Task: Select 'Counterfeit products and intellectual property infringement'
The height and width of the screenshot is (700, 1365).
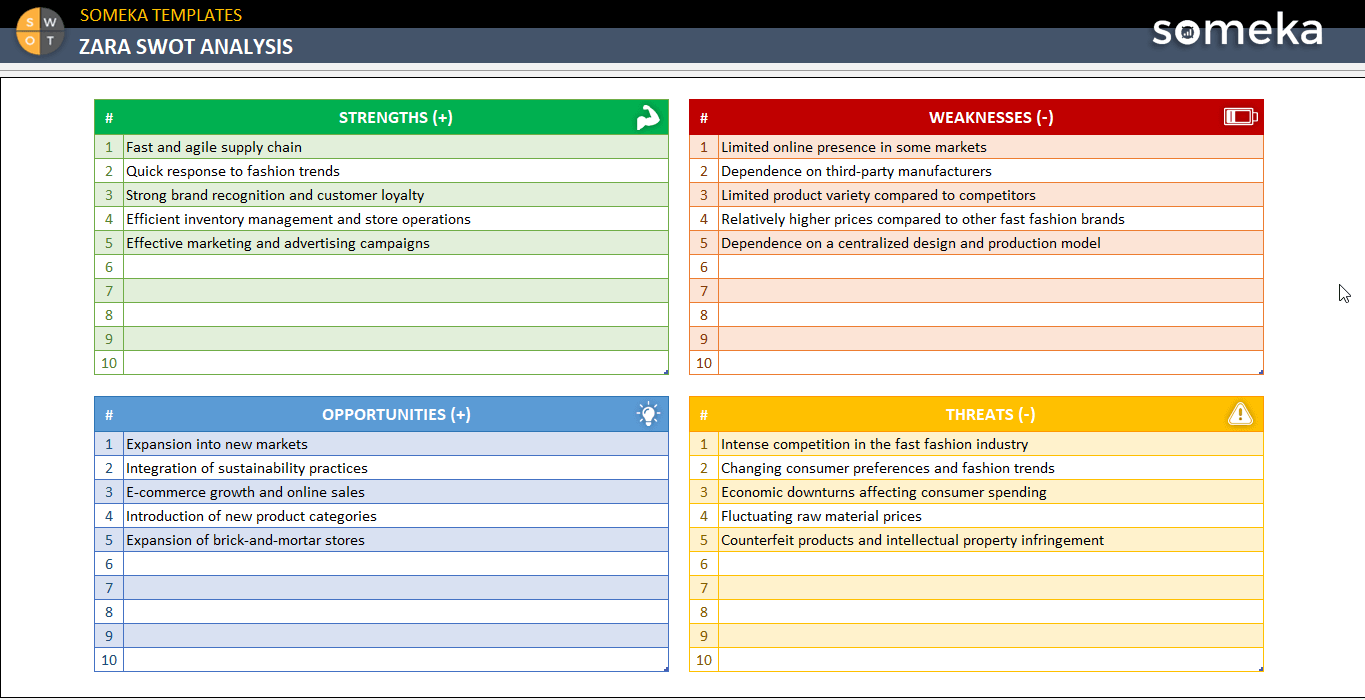Action: point(991,540)
